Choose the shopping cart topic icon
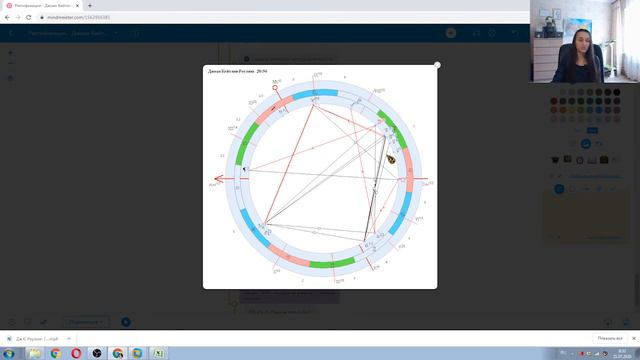The image size is (640, 360). (x=555, y=160)
